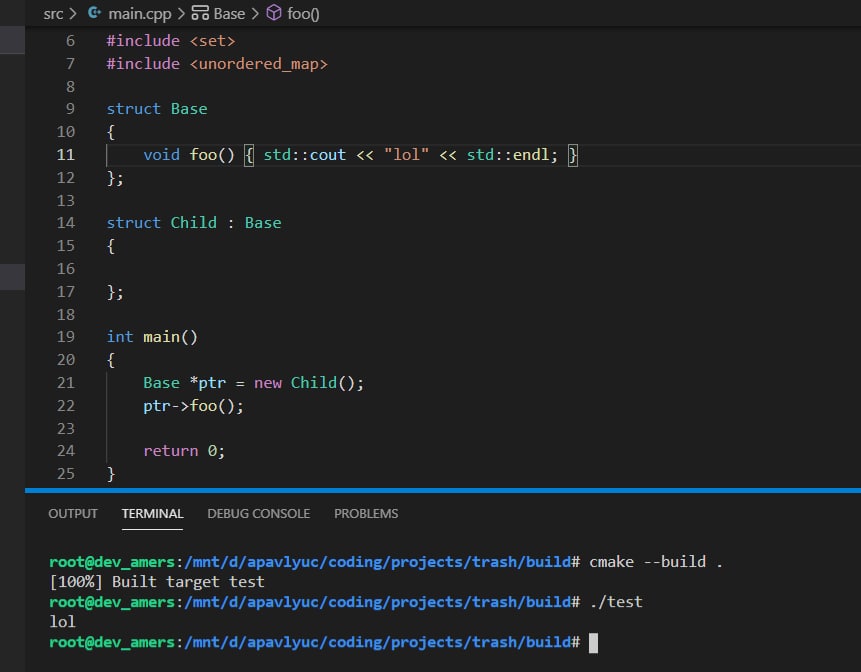Screen dimensions: 861x672
Task: Click line number 21 in gutter
Action: [66, 383]
